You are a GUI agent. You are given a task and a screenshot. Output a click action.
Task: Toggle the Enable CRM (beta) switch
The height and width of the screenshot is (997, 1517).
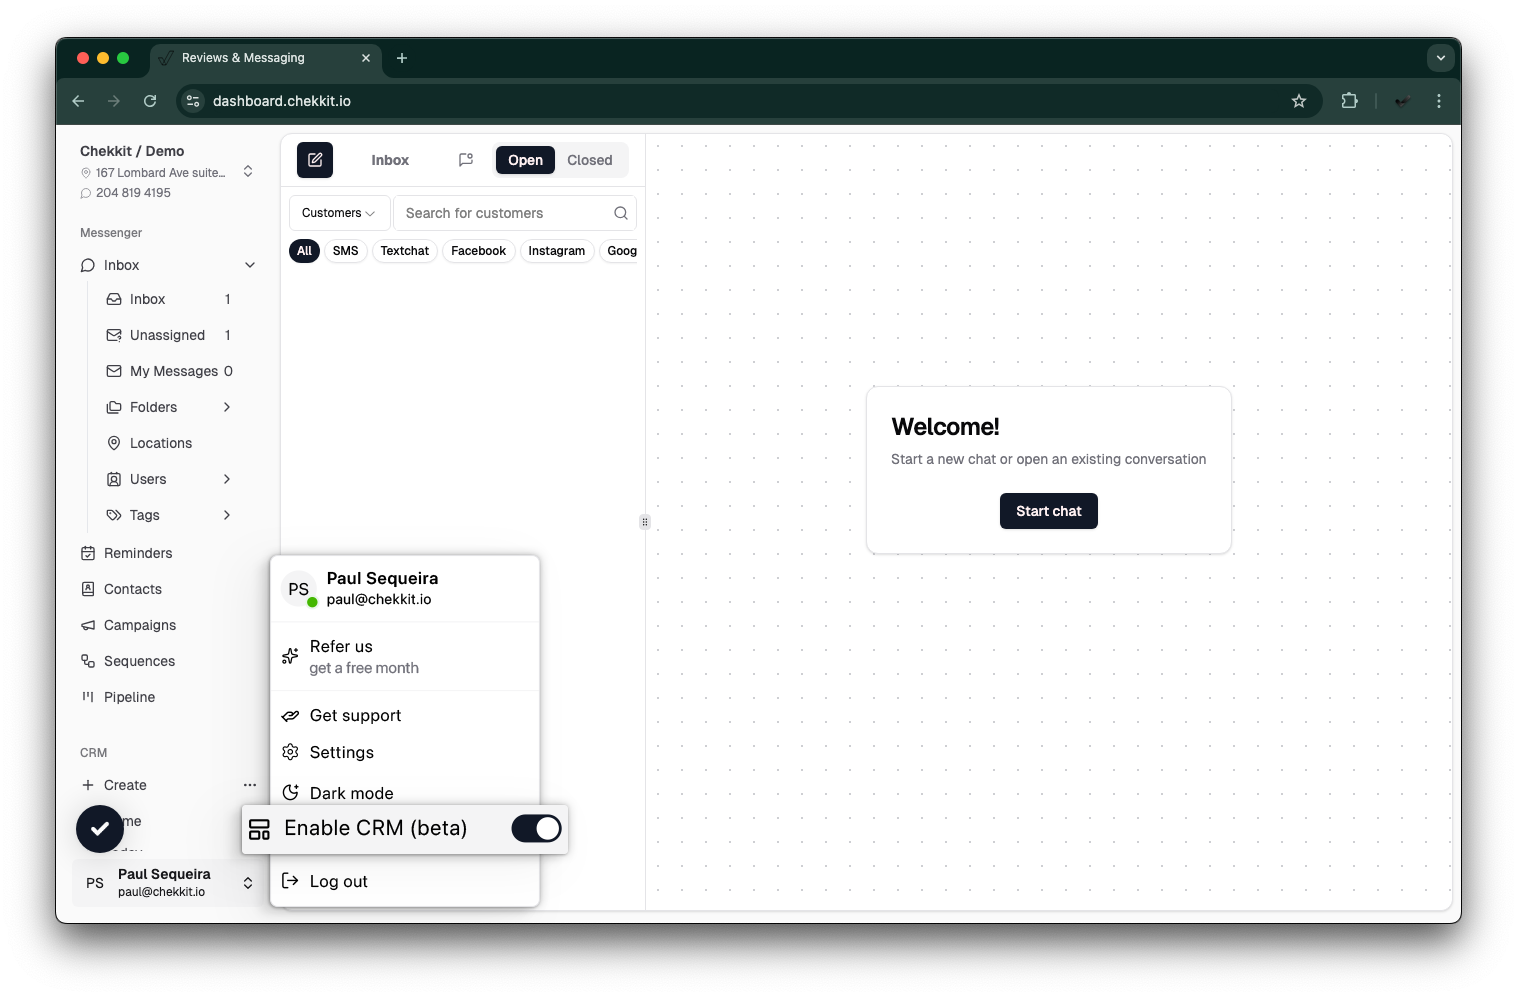pos(536,828)
